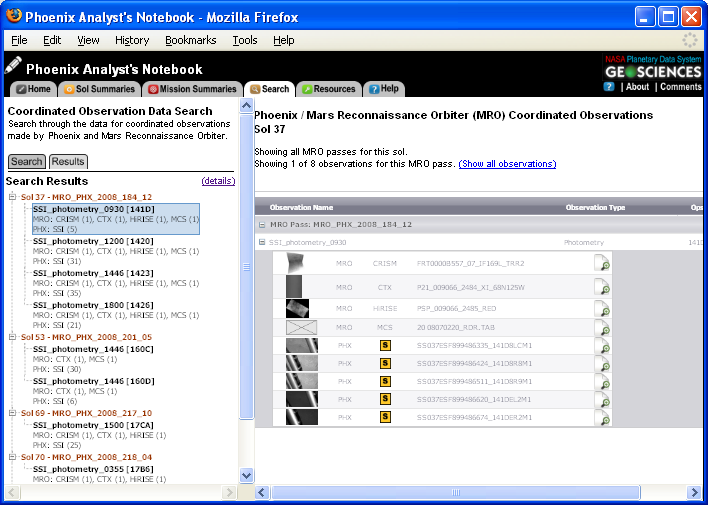The width and height of the screenshot is (708, 505).
Task: Click view icon for the CRISM product row
Action: (x=602, y=264)
